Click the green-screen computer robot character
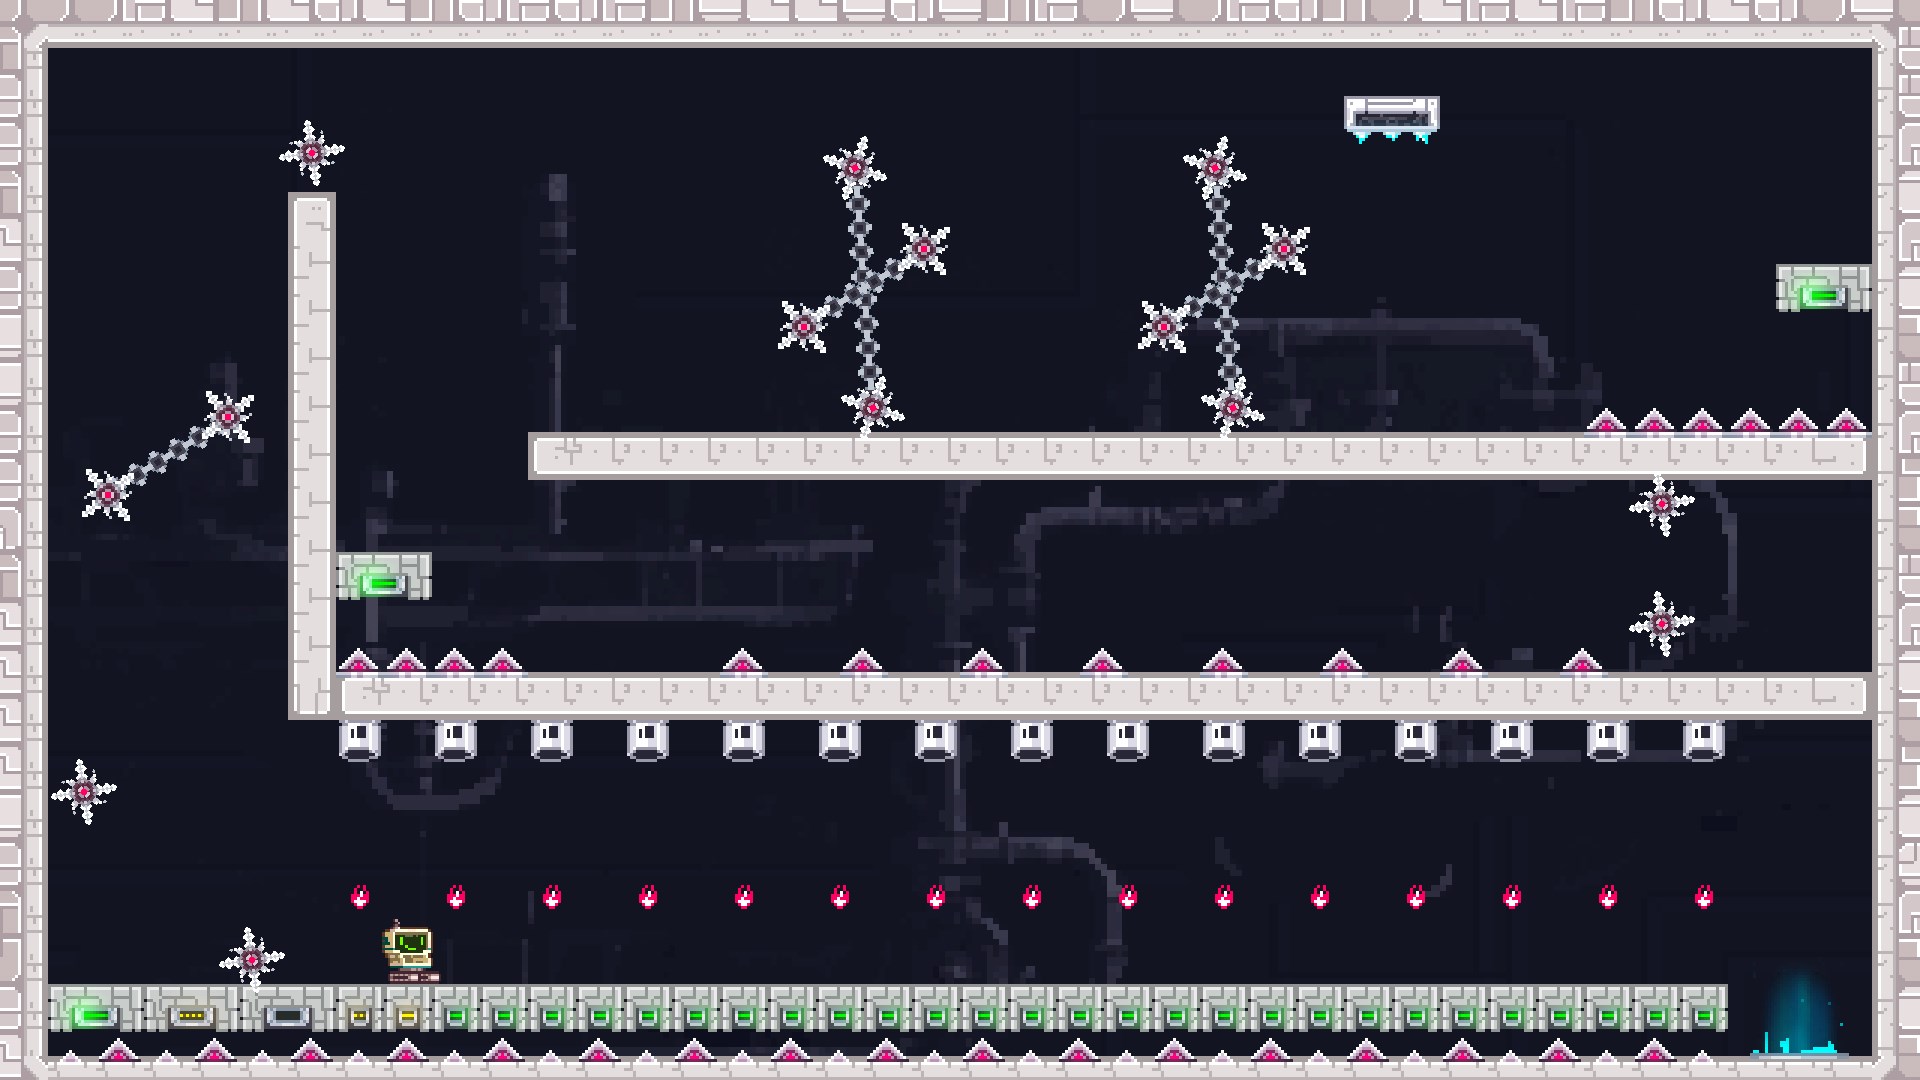 410,952
